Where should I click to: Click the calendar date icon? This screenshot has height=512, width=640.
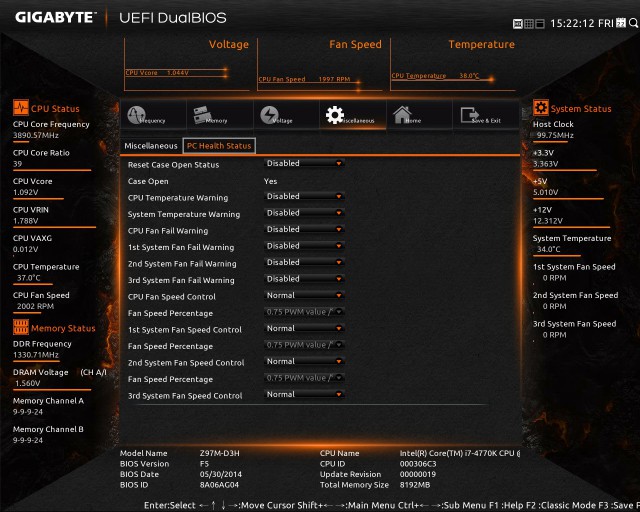(621, 23)
